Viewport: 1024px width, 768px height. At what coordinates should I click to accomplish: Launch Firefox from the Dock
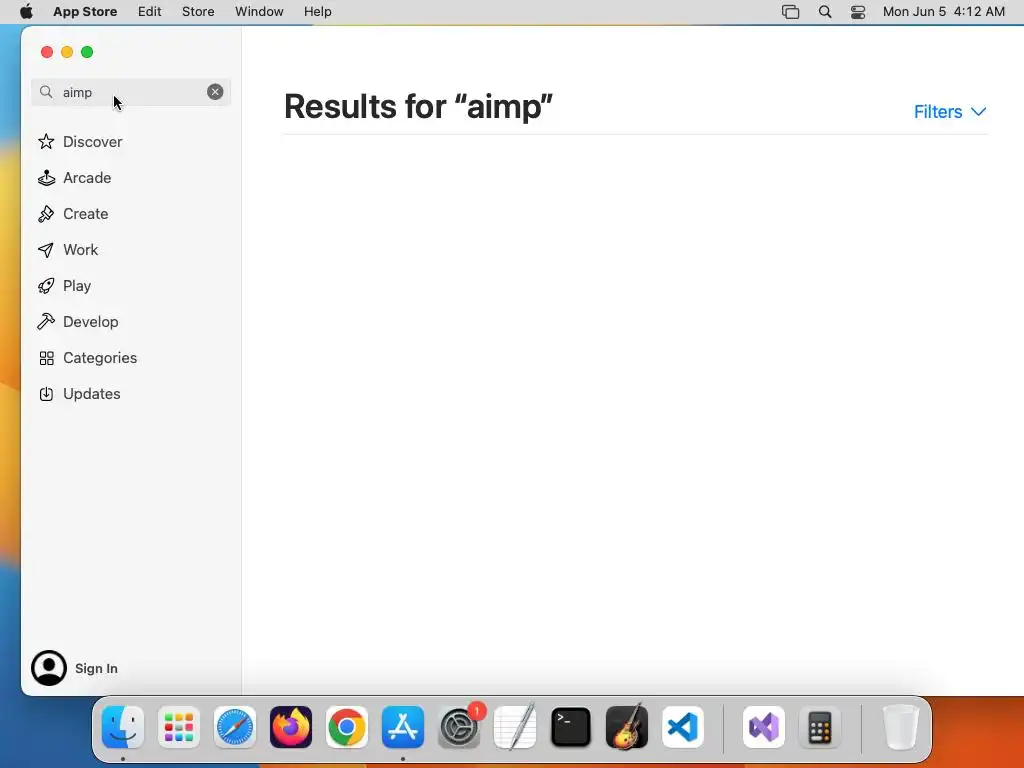click(x=291, y=727)
